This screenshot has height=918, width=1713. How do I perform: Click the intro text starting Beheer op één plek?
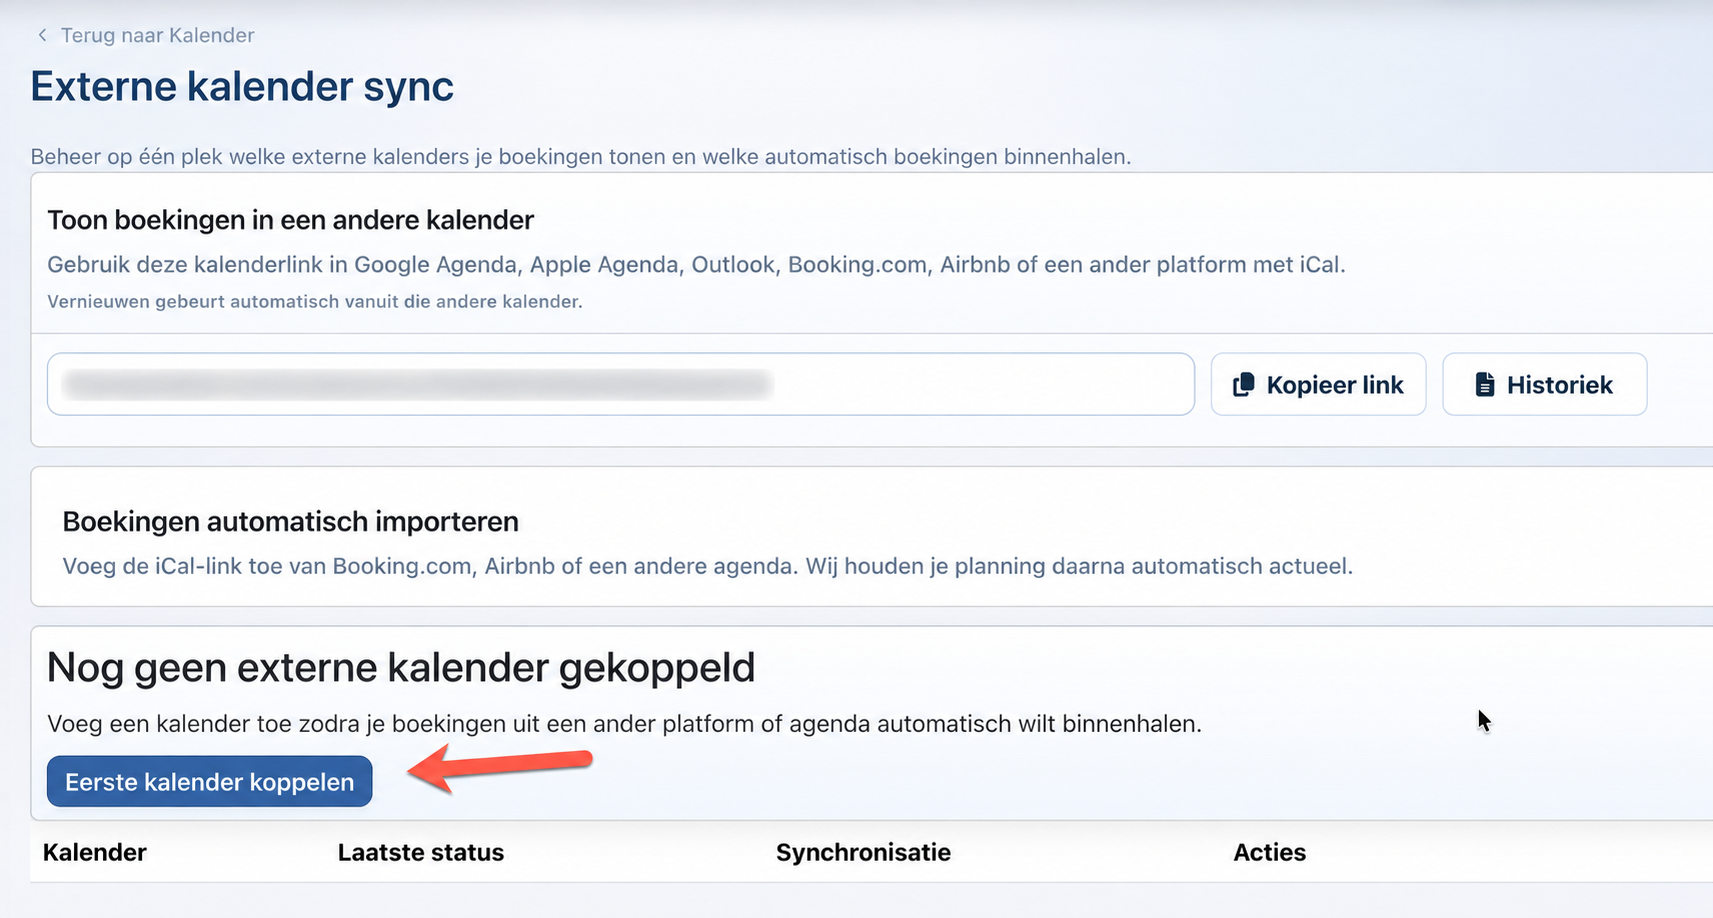click(x=581, y=157)
